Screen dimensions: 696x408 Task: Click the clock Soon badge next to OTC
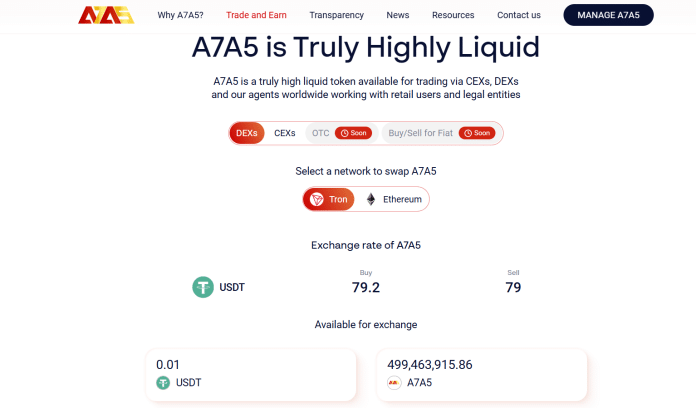[x=353, y=133]
